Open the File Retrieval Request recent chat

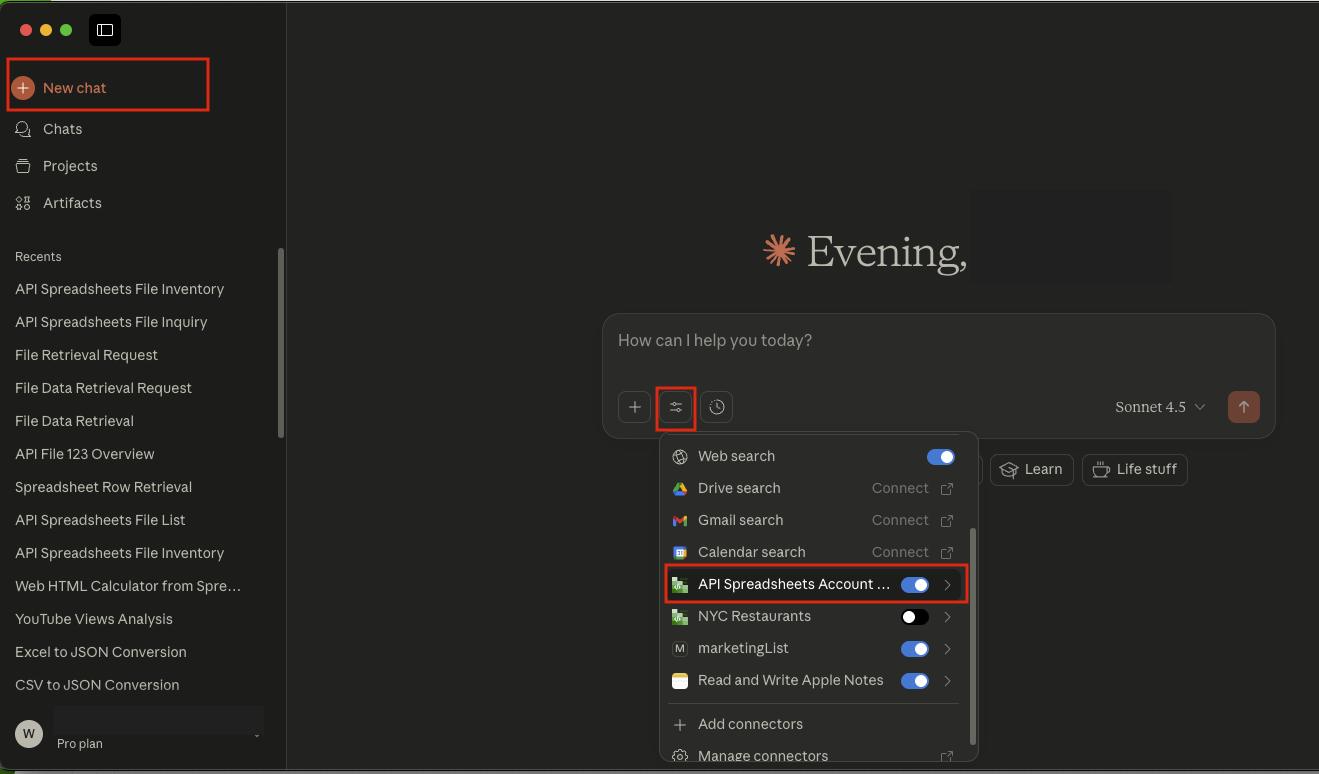[86, 355]
